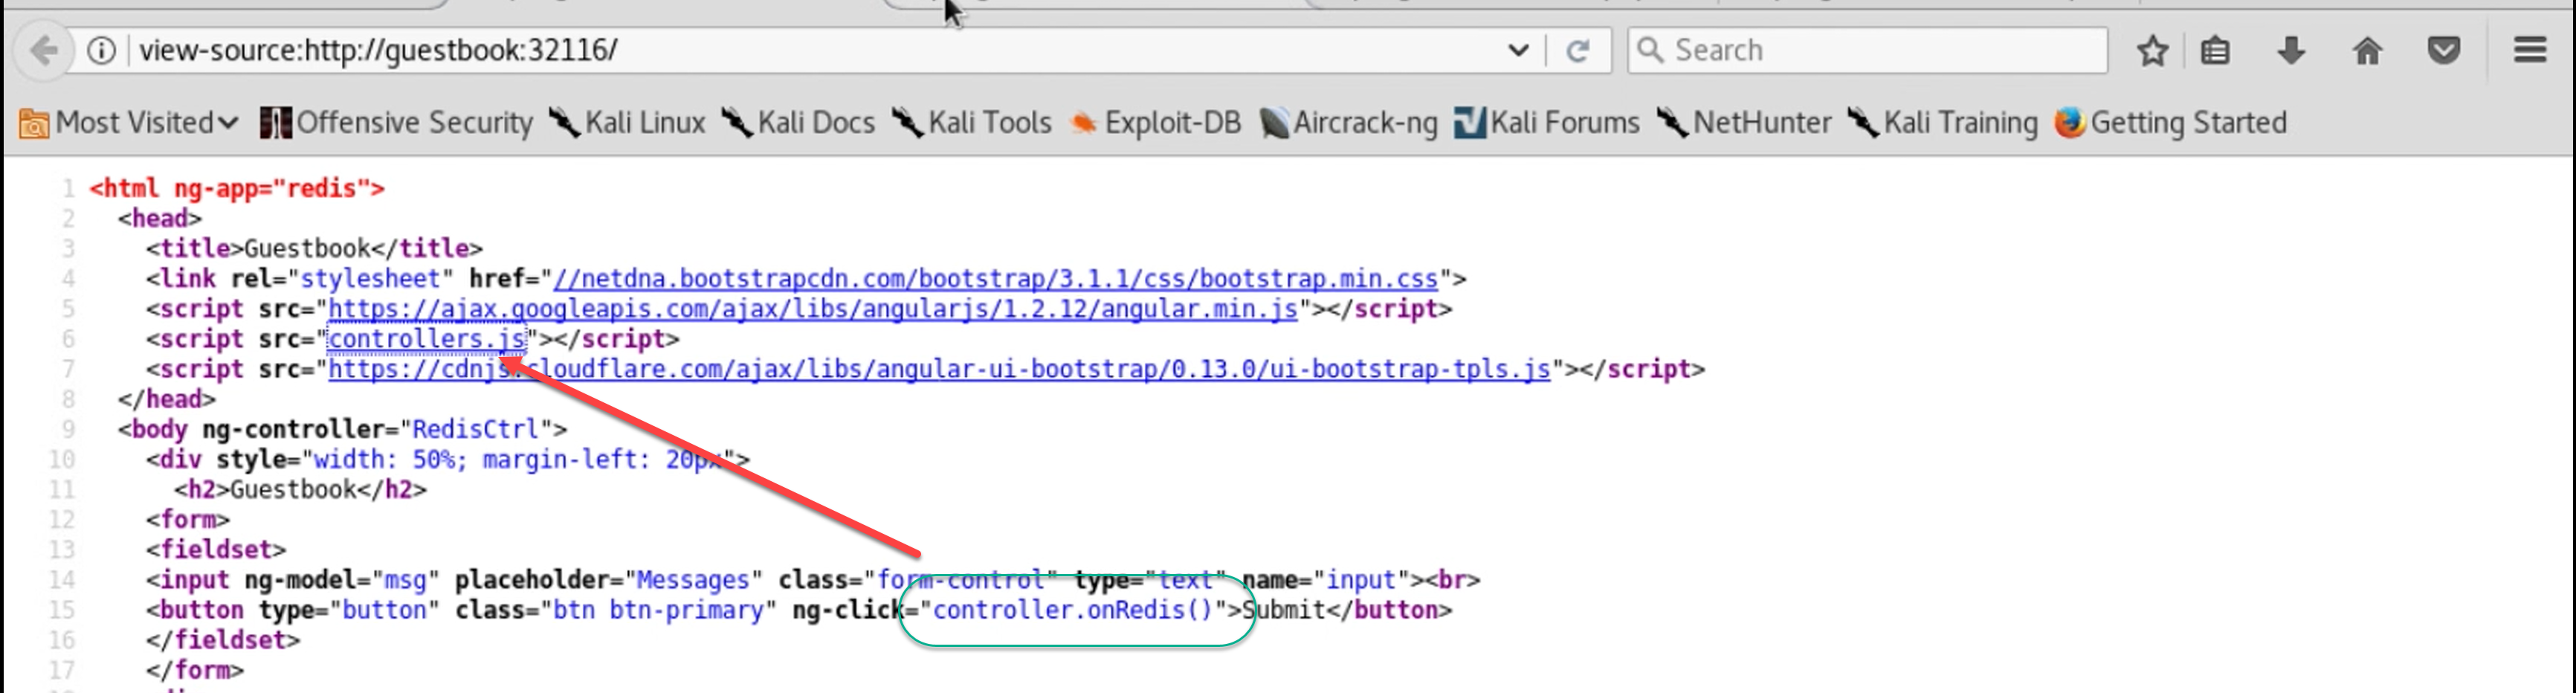Image resolution: width=2576 pixels, height=693 pixels.
Task: Open the hamburger menu
Action: [x=2530, y=50]
